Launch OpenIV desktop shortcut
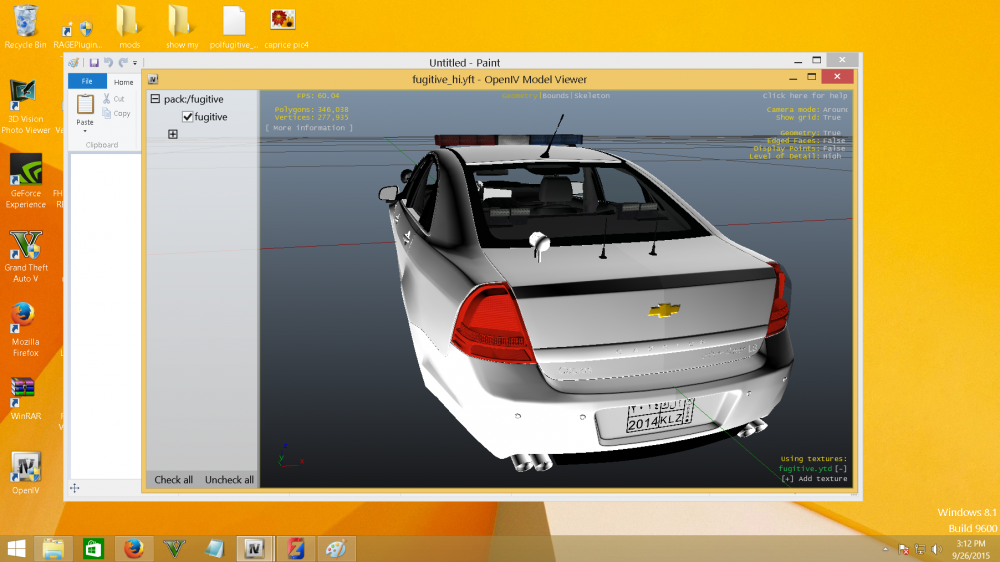The image size is (1000, 562). click(x=26, y=473)
